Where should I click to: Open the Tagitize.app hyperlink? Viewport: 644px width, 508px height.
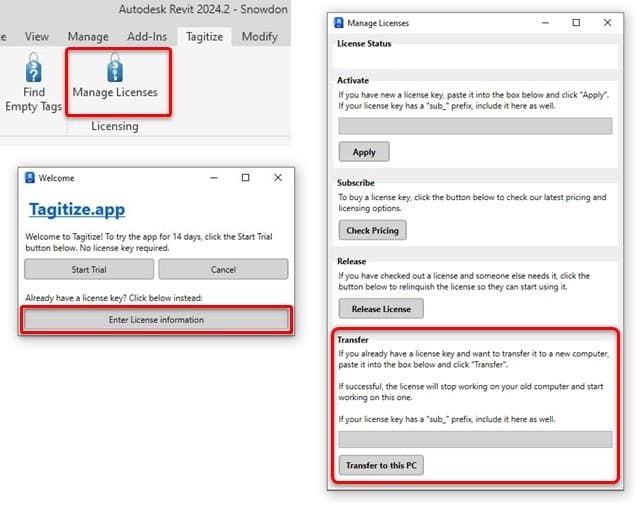coord(77,209)
